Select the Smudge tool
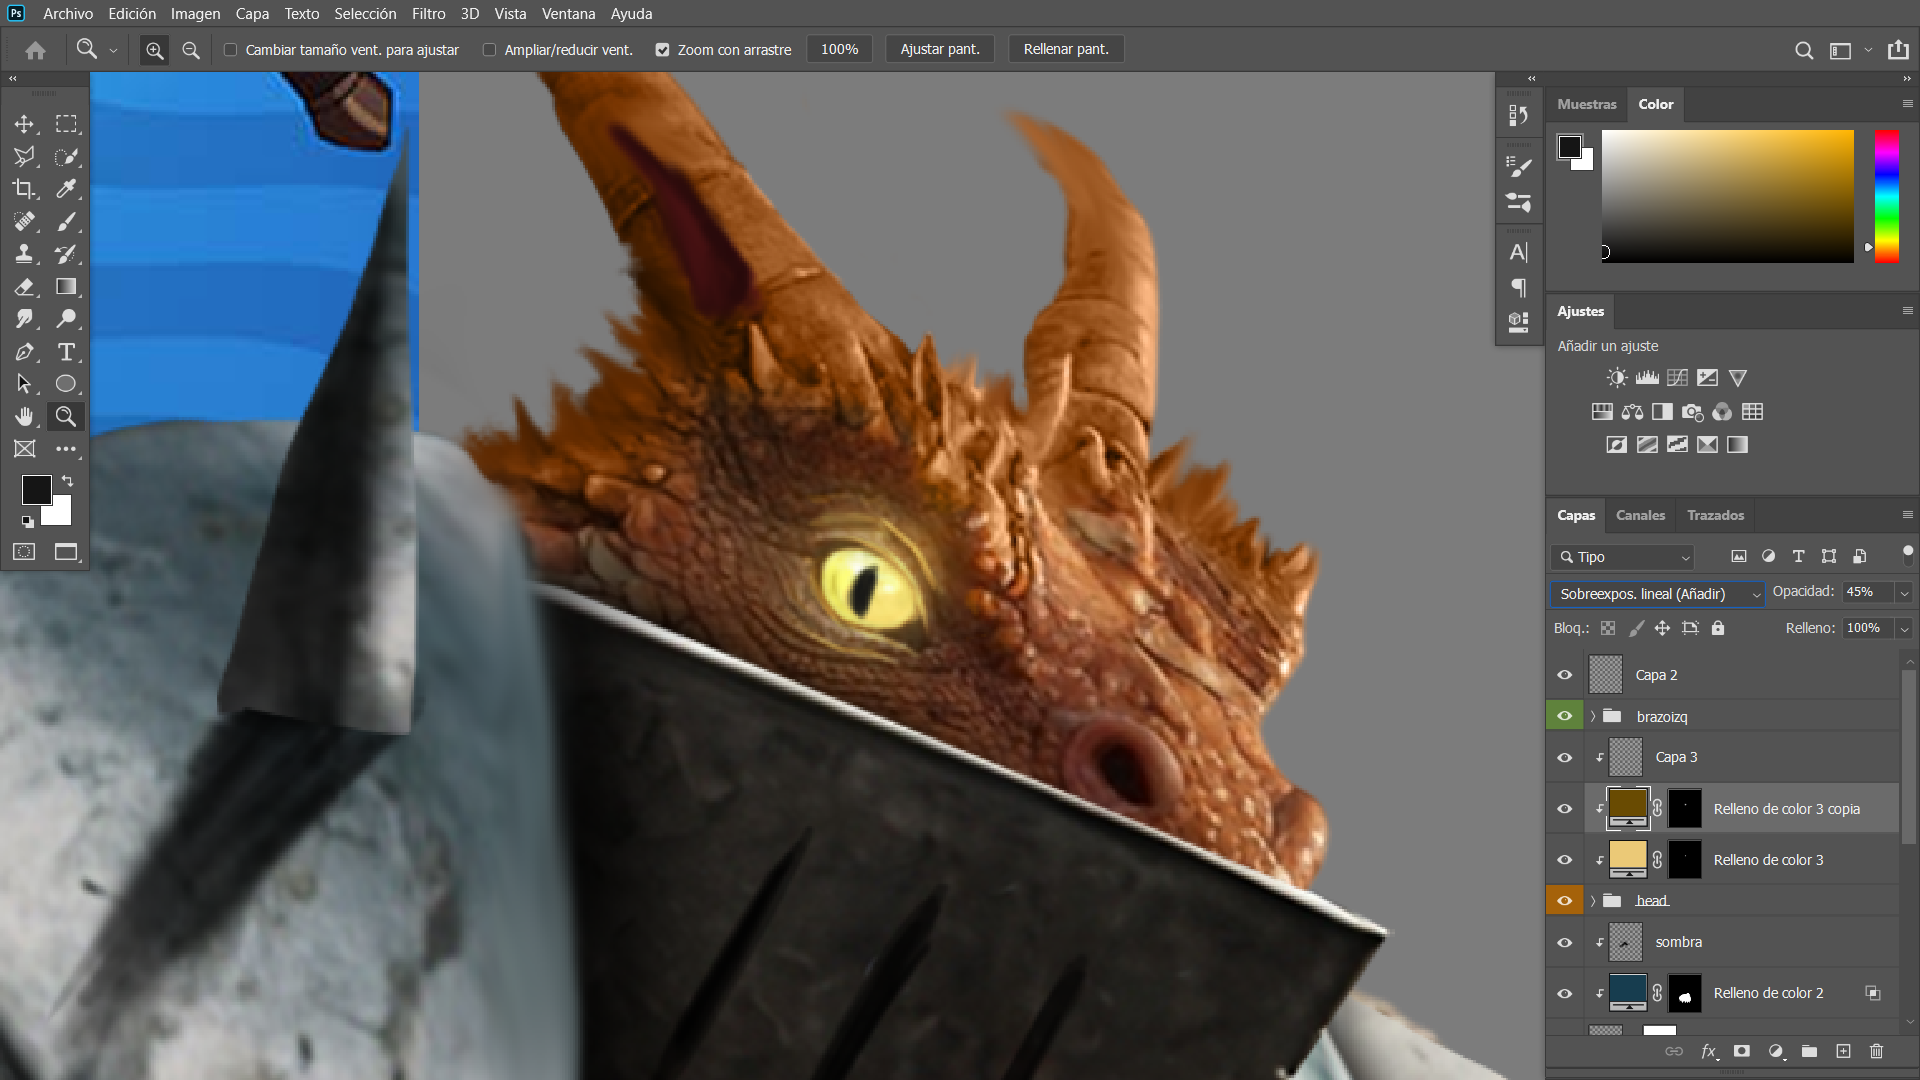The width and height of the screenshot is (1920, 1080). (x=24, y=319)
